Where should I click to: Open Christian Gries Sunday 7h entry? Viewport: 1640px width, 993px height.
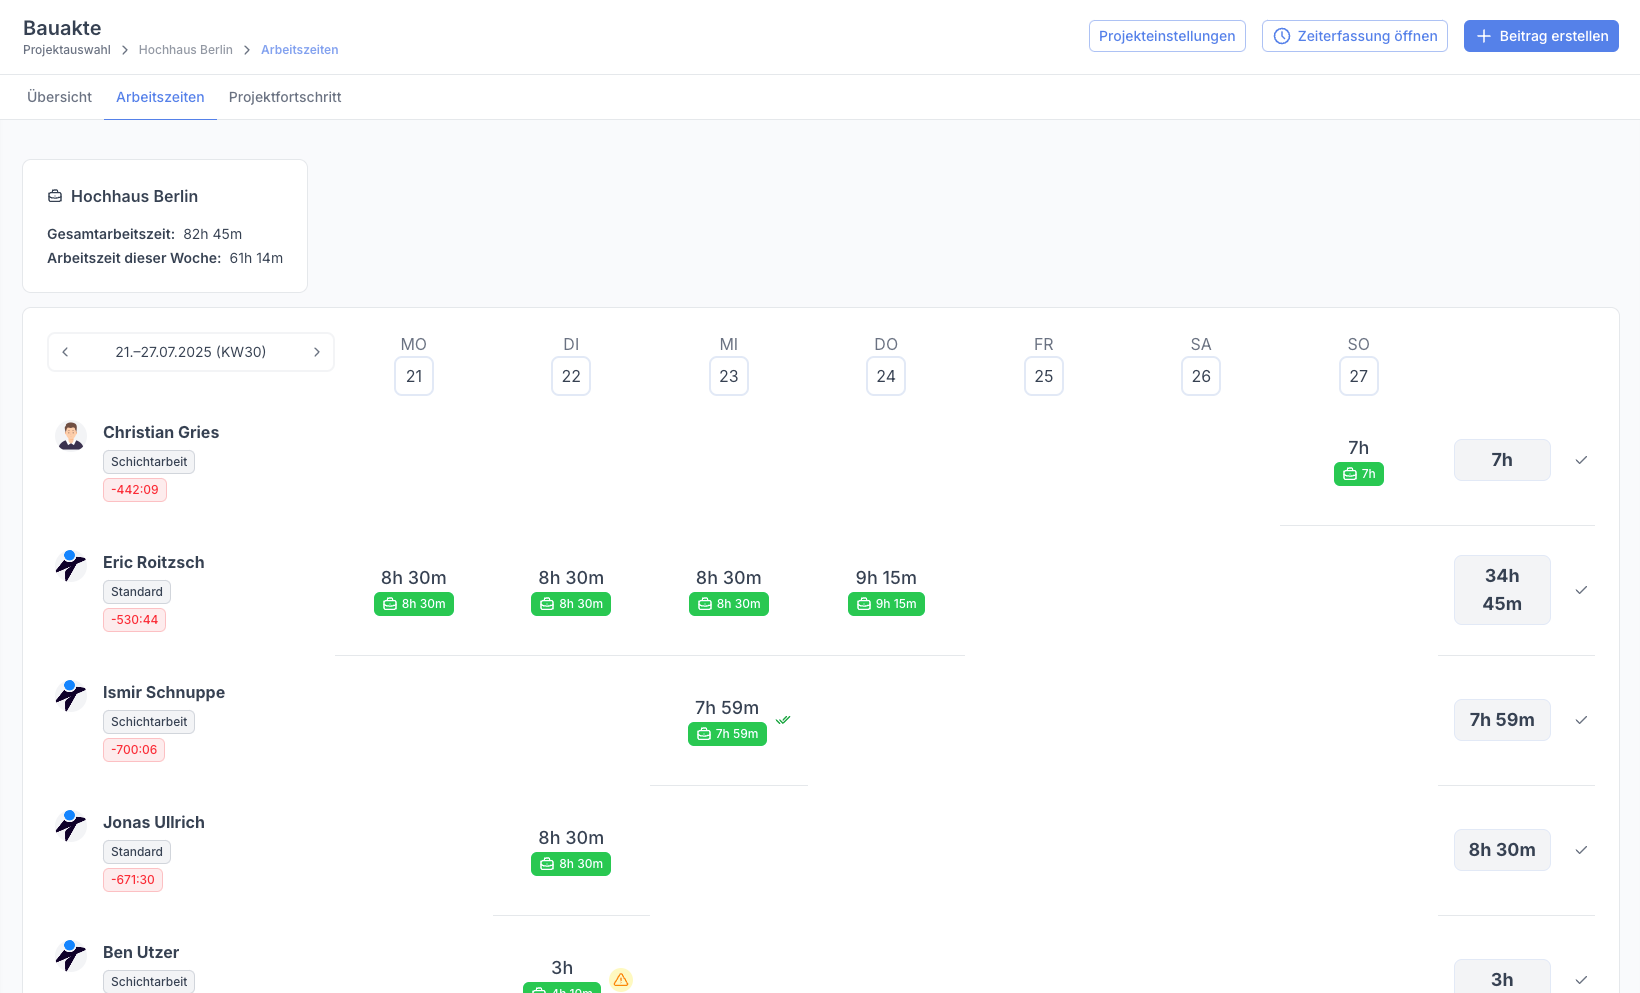[1359, 474]
